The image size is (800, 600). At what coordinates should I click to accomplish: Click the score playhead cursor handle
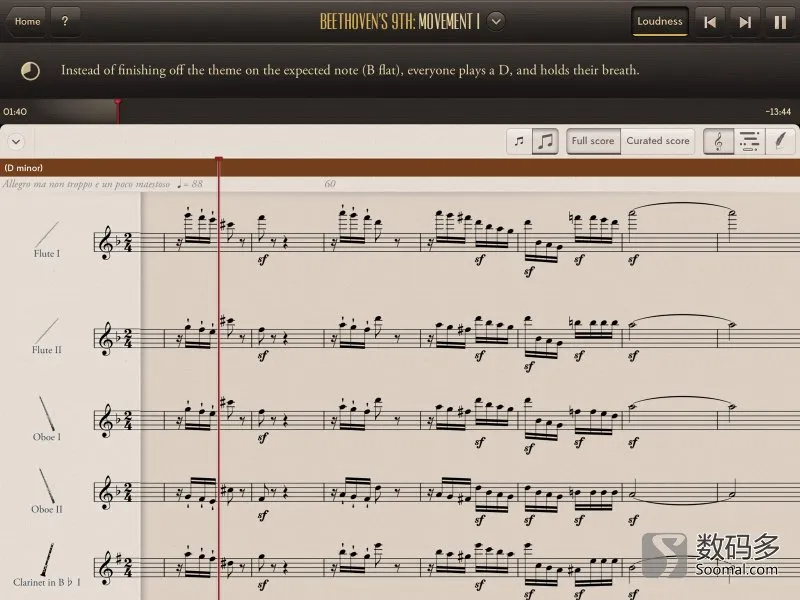219,161
